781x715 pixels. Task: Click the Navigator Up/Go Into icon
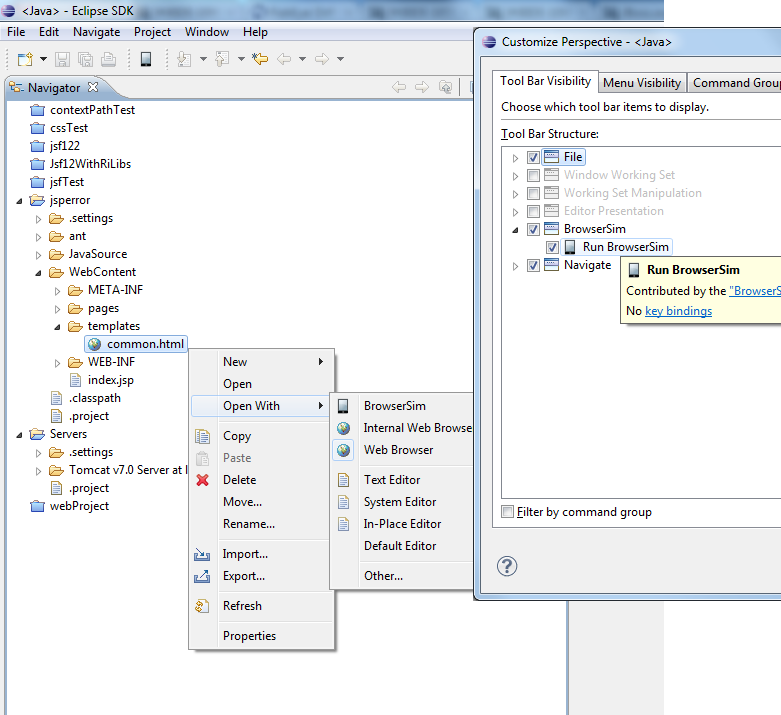click(445, 88)
